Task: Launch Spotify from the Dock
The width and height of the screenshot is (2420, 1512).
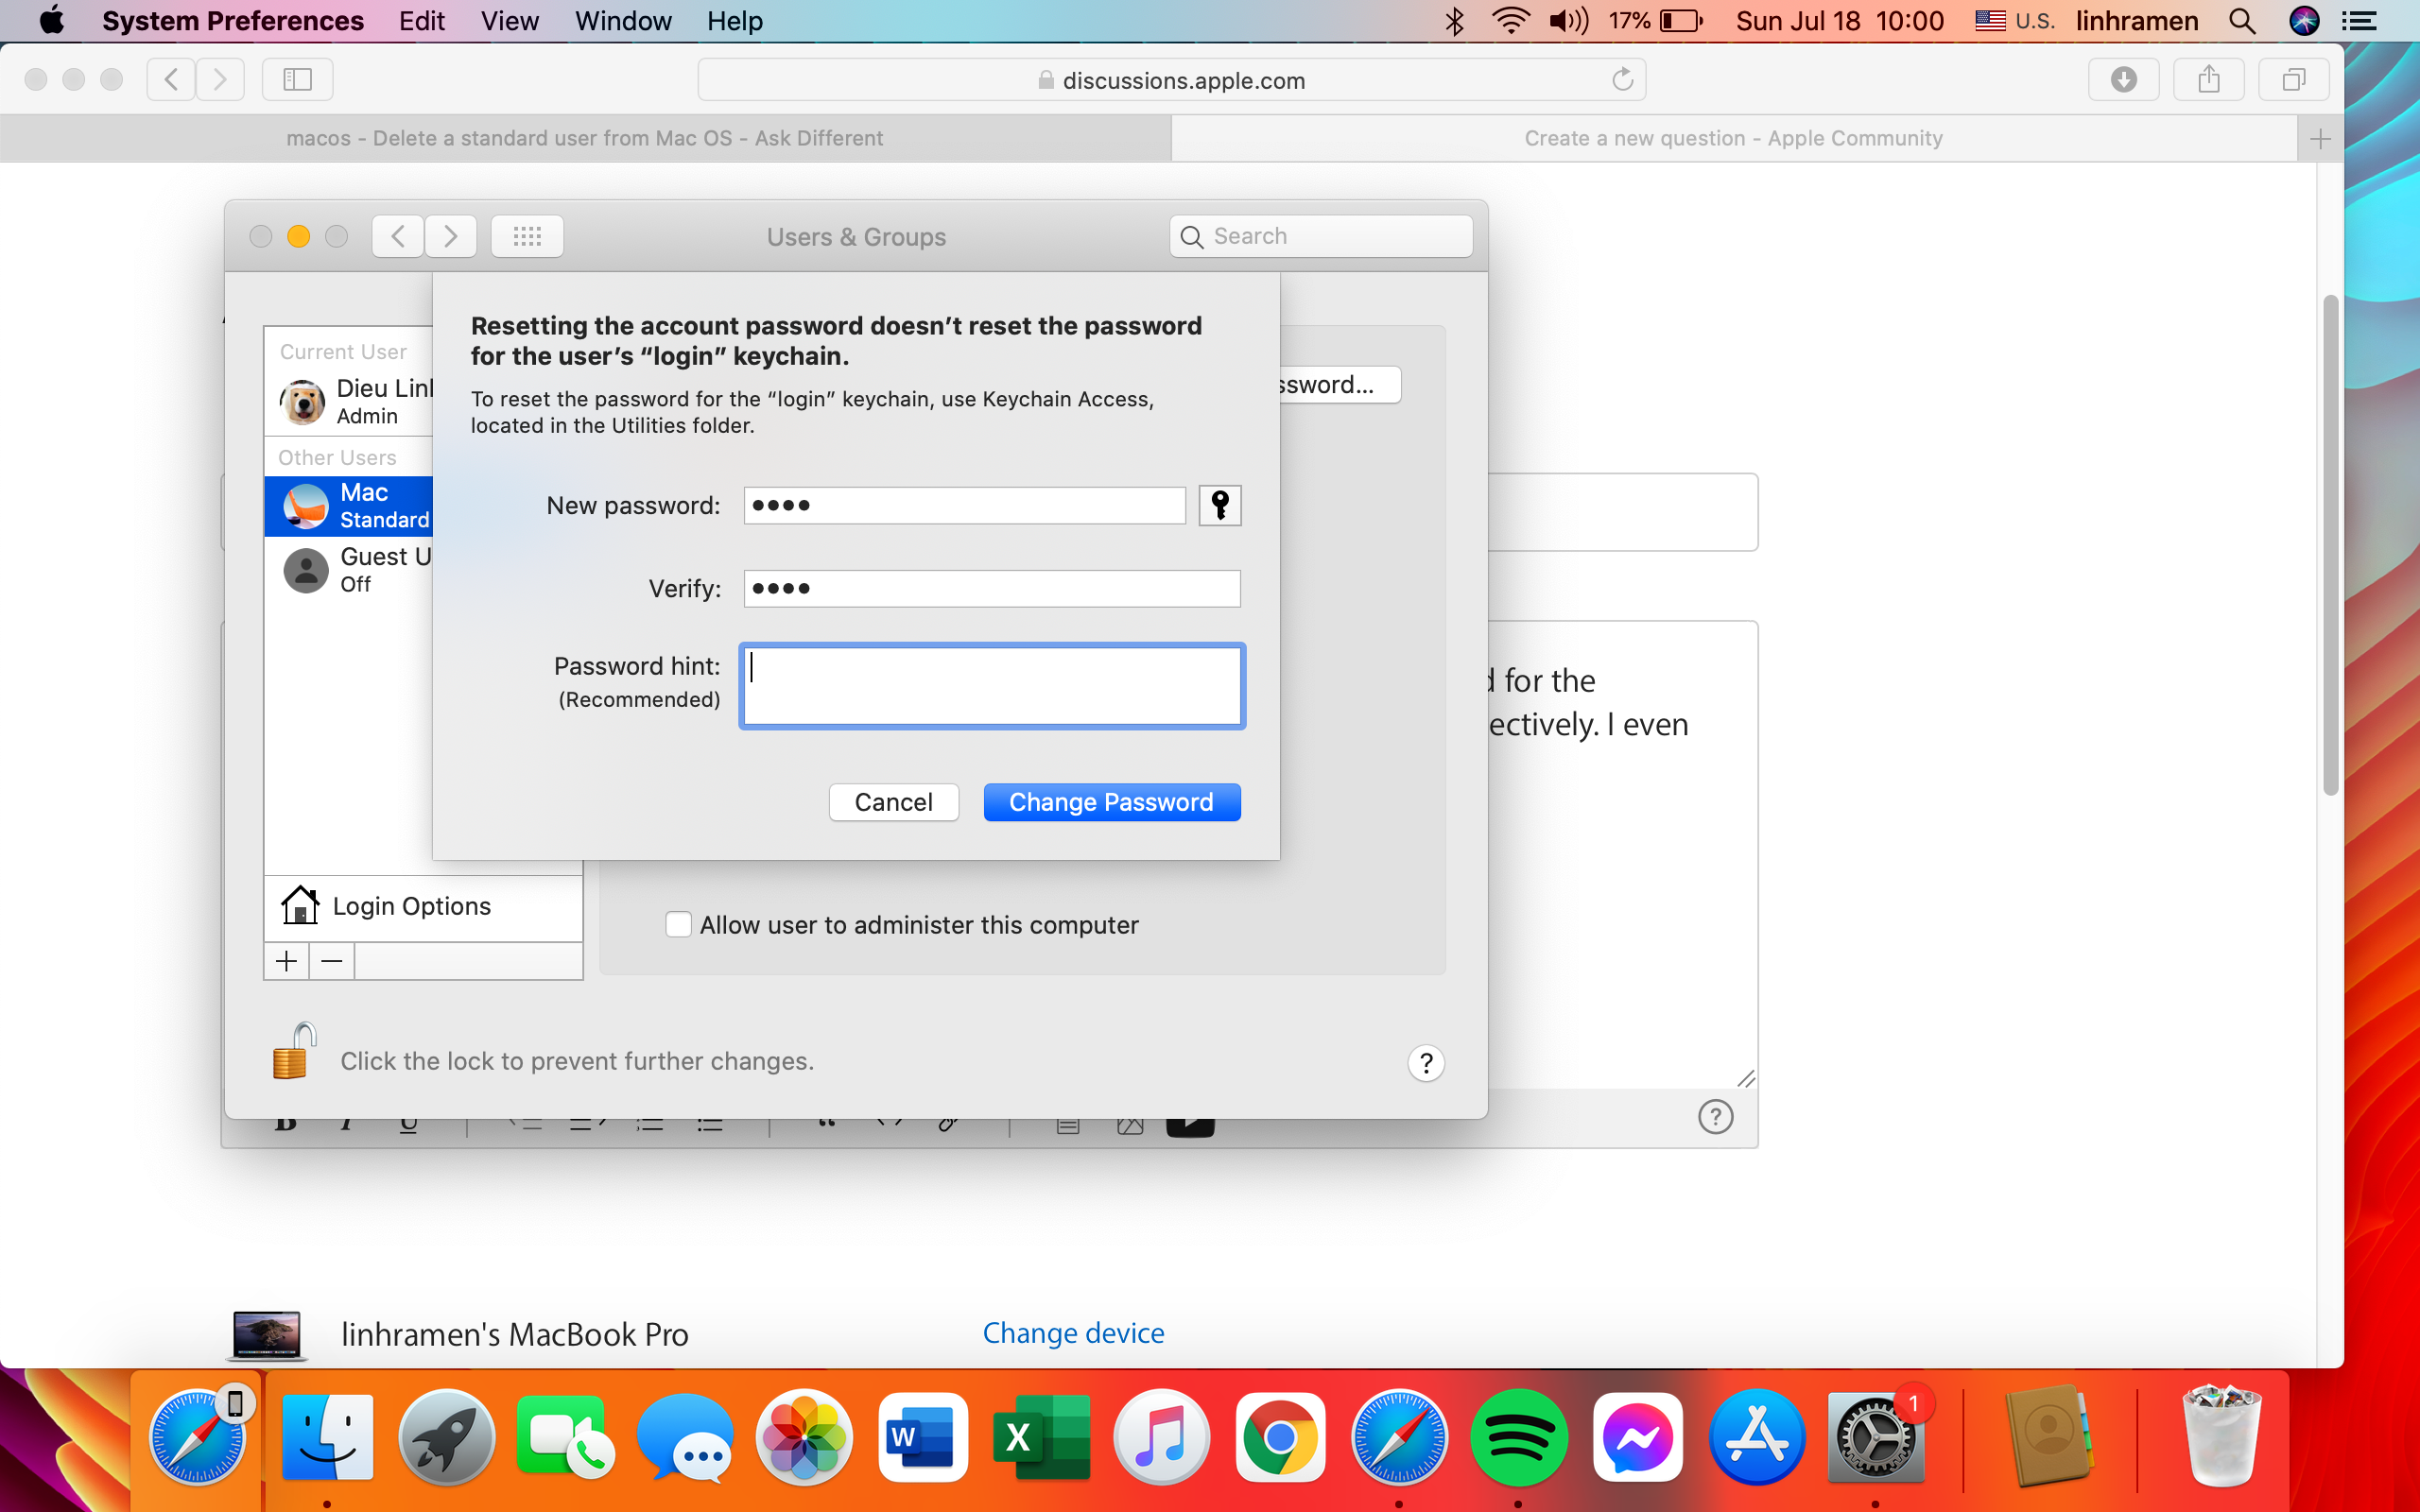Action: coord(1518,1438)
